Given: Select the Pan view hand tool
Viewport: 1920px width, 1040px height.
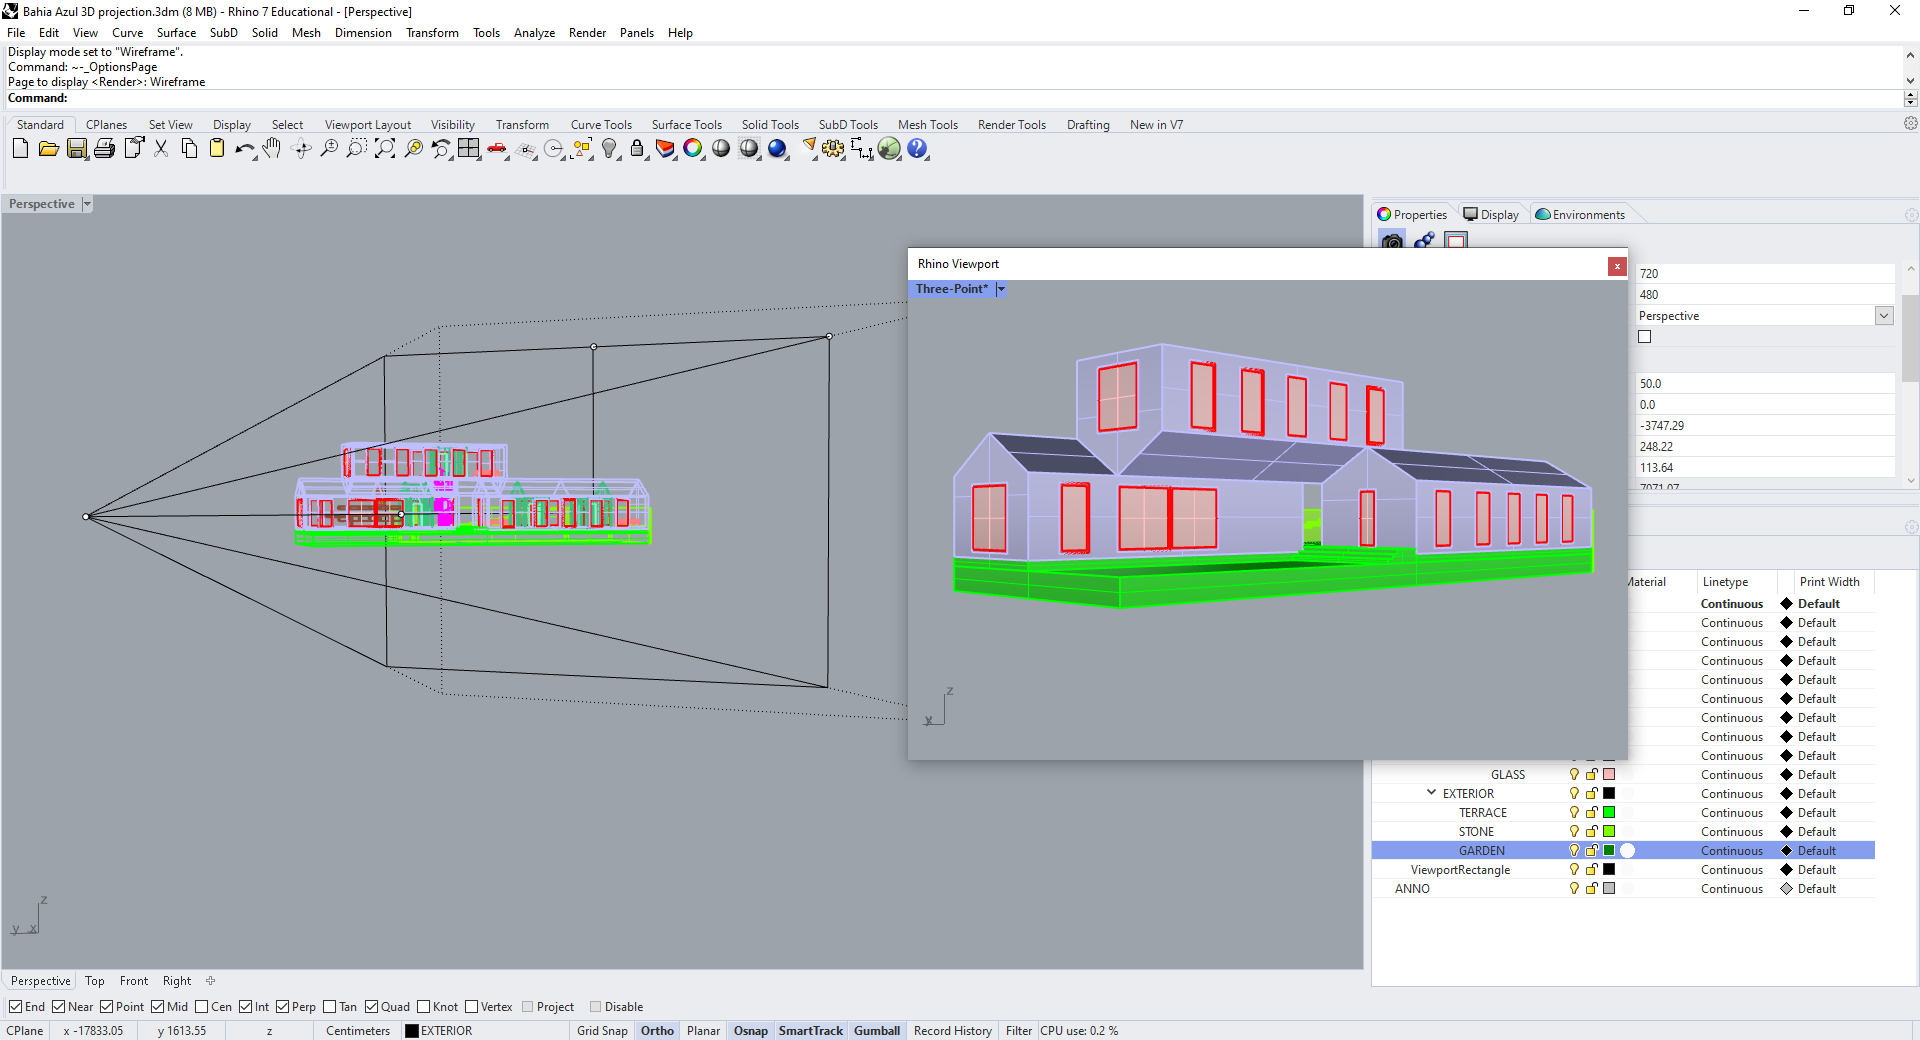Looking at the screenshot, I should pos(272,149).
